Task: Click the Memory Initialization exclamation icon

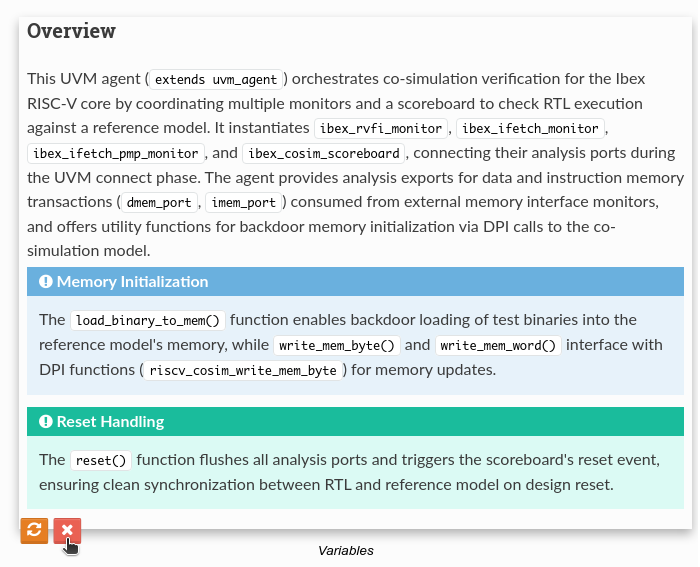Action: click(45, 282)
